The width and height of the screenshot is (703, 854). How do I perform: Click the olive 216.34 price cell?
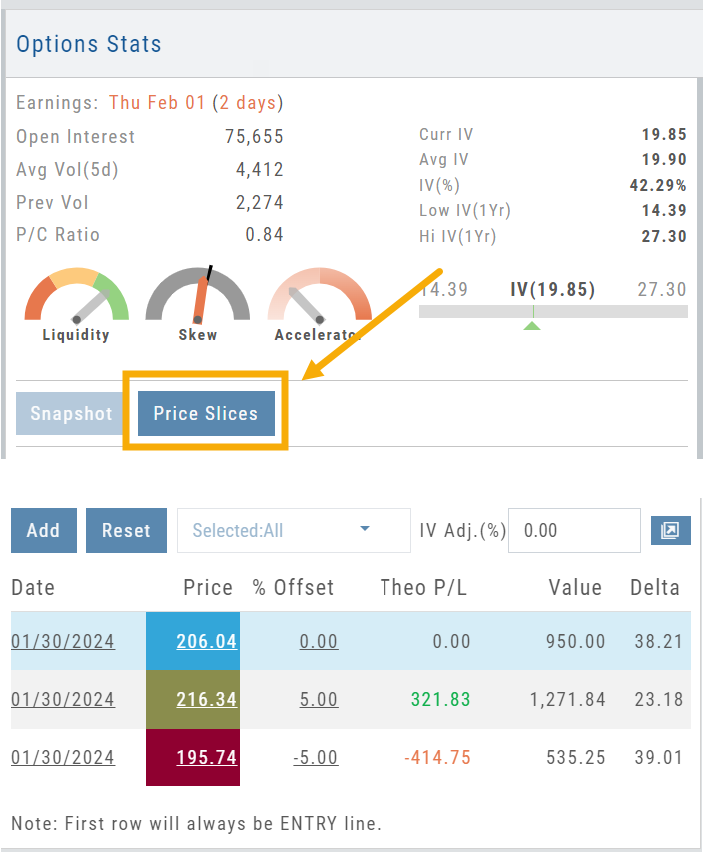pyautogui.click(x=193, y=699)
